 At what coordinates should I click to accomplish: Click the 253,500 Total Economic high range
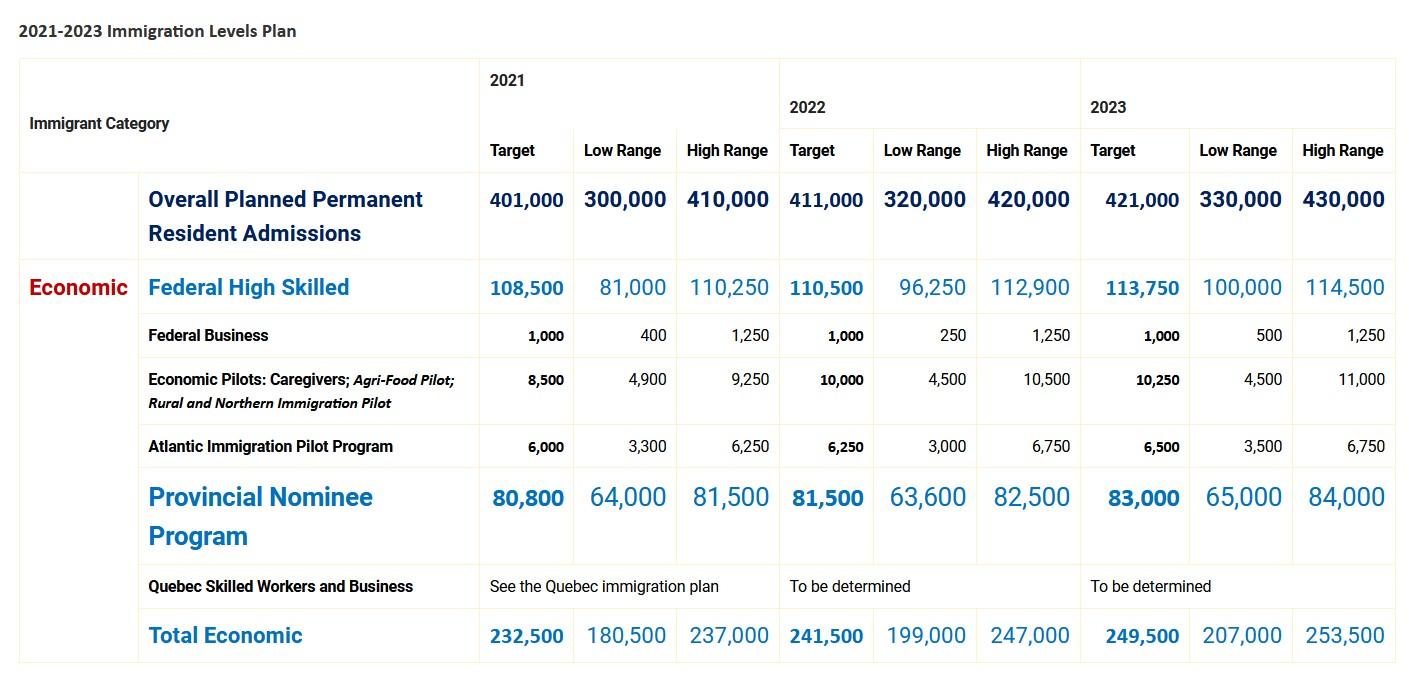click(x=1344, y=635)
